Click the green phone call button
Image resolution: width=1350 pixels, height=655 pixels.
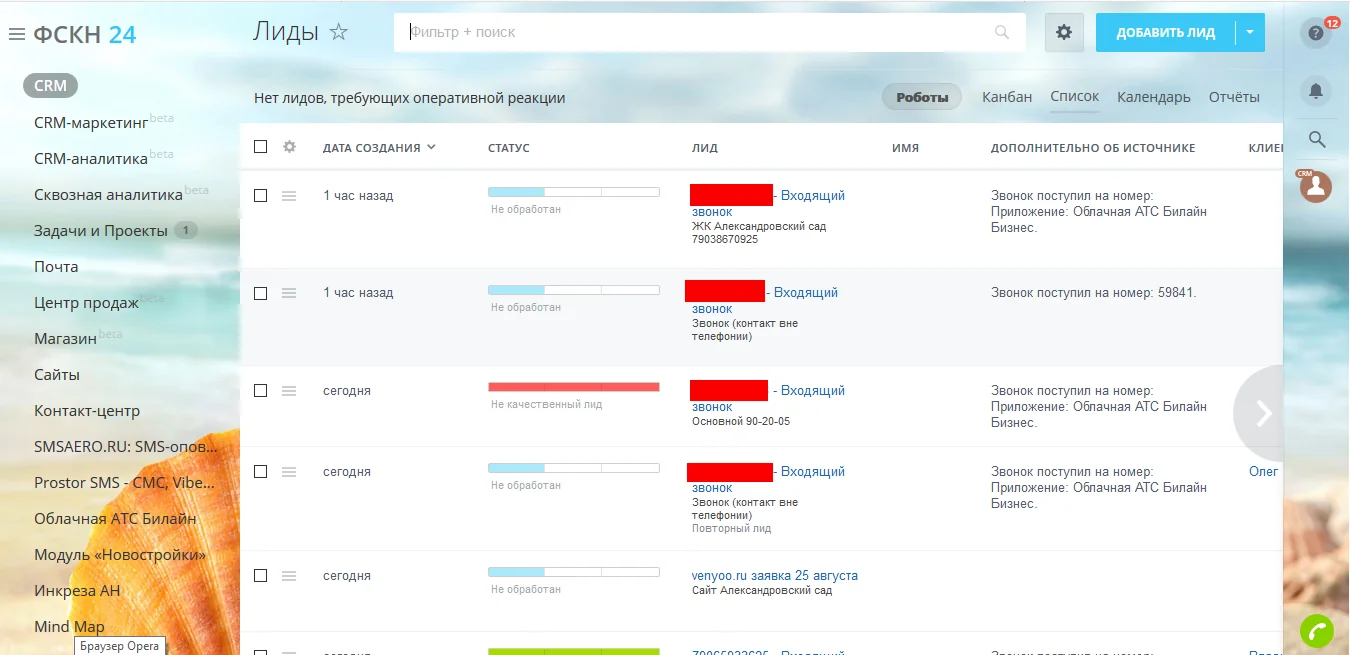1317,631
